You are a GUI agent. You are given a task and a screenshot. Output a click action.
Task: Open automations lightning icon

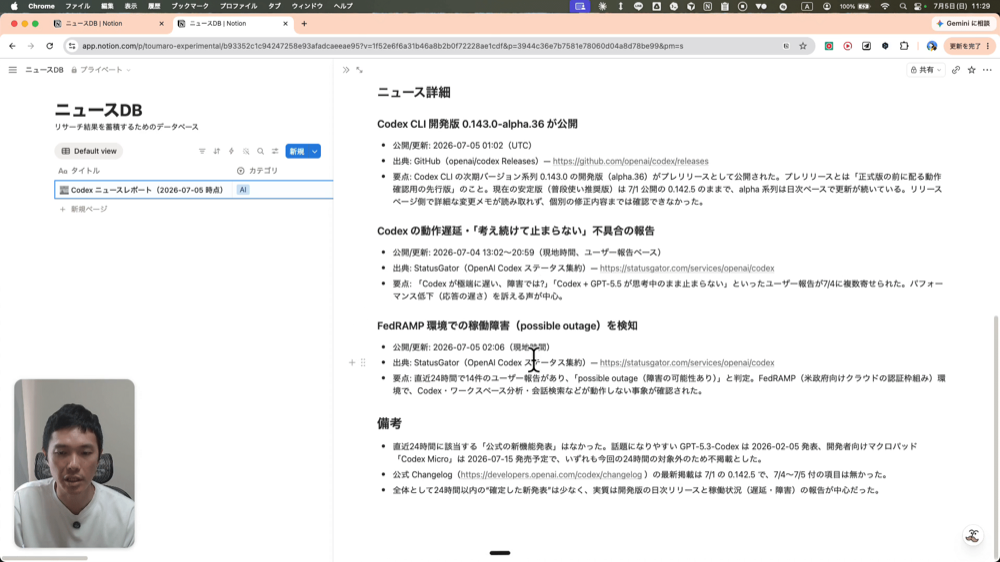pyautogui.click(x=232, y=151)
